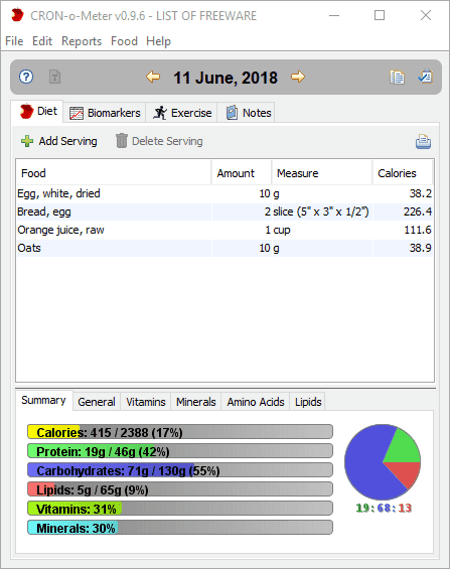Switch to the Biomarkers tab
Screen dimensions: 450x569
pos(105,113)
